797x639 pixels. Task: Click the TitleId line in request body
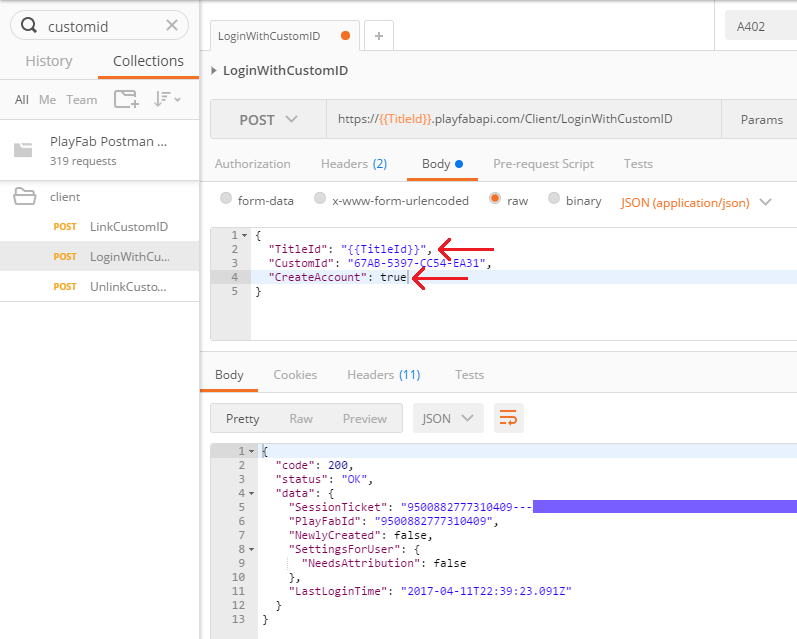tap(524, 249)
